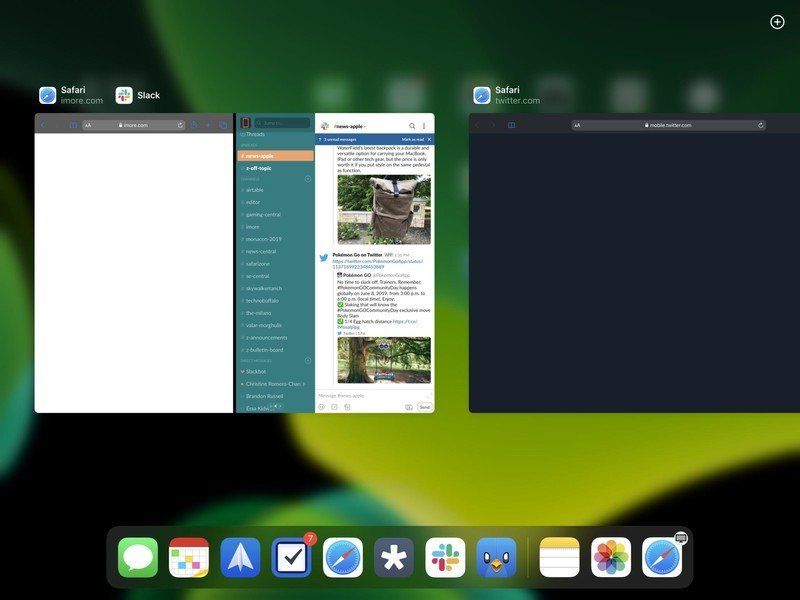Image resolution: width=800 pixels, height=600 pixels.
Task: Open the Messages app from the dock
Action: tap(138, 557)
